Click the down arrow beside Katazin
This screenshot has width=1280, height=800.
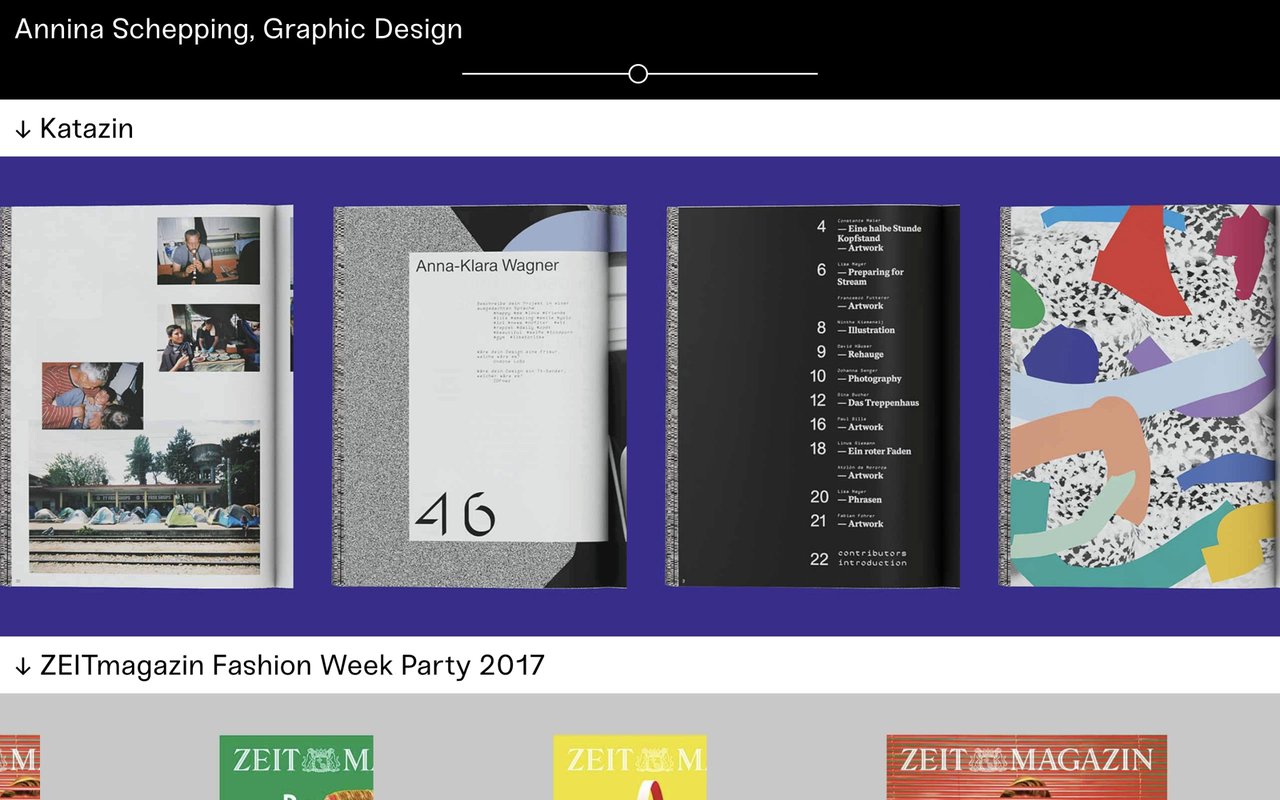tap(20, 128)
